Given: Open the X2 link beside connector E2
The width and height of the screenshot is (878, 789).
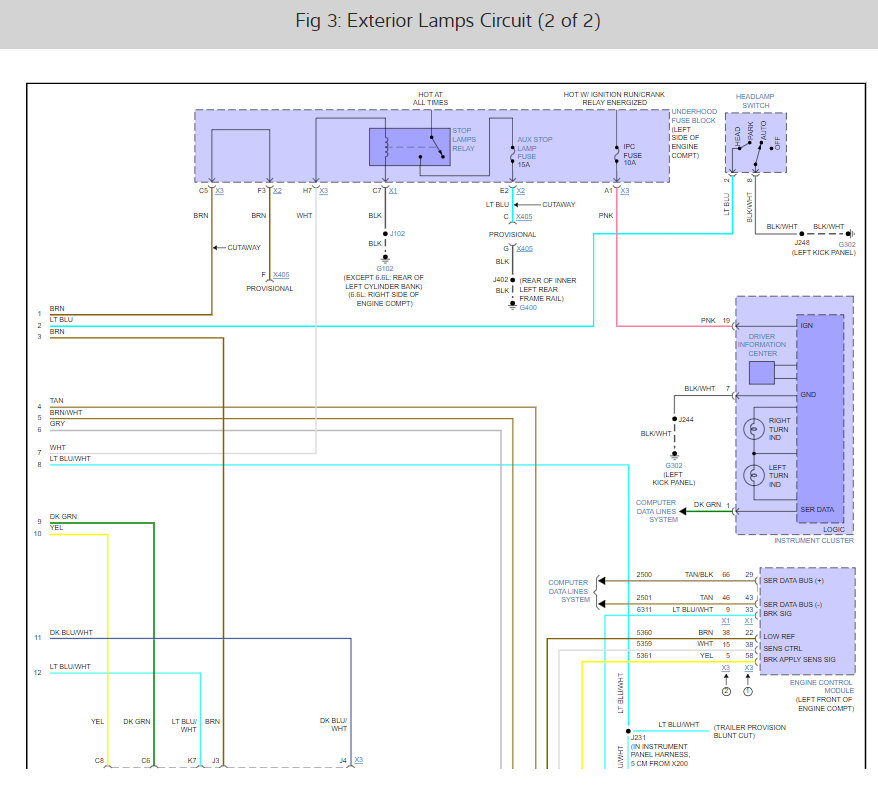Looking at the screenshot, I should (x=521, y=191).
